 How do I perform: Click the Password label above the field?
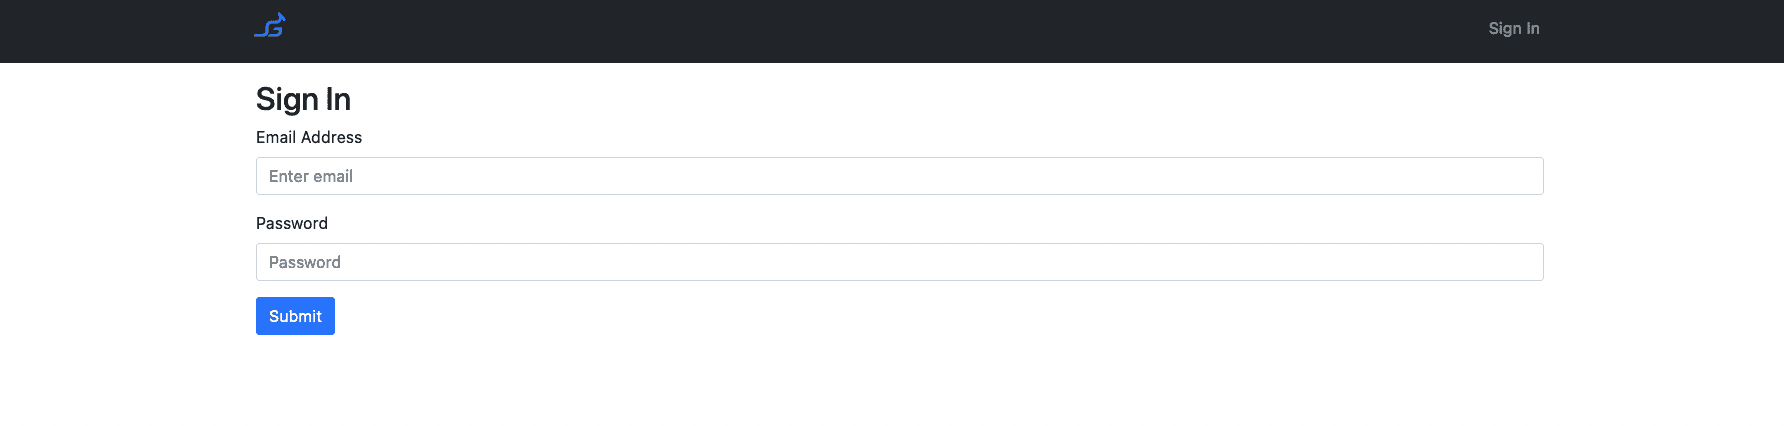292,223
